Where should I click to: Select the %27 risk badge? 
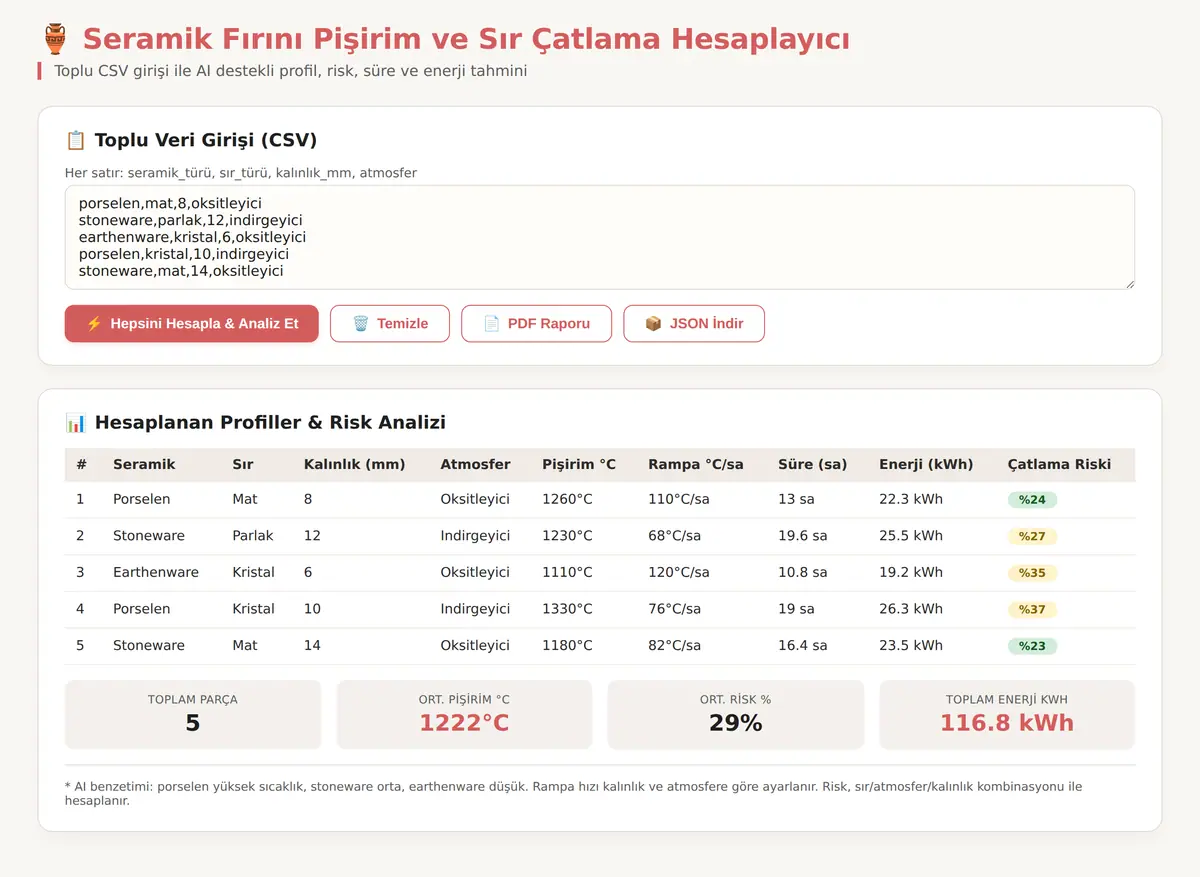point(1032,537)
